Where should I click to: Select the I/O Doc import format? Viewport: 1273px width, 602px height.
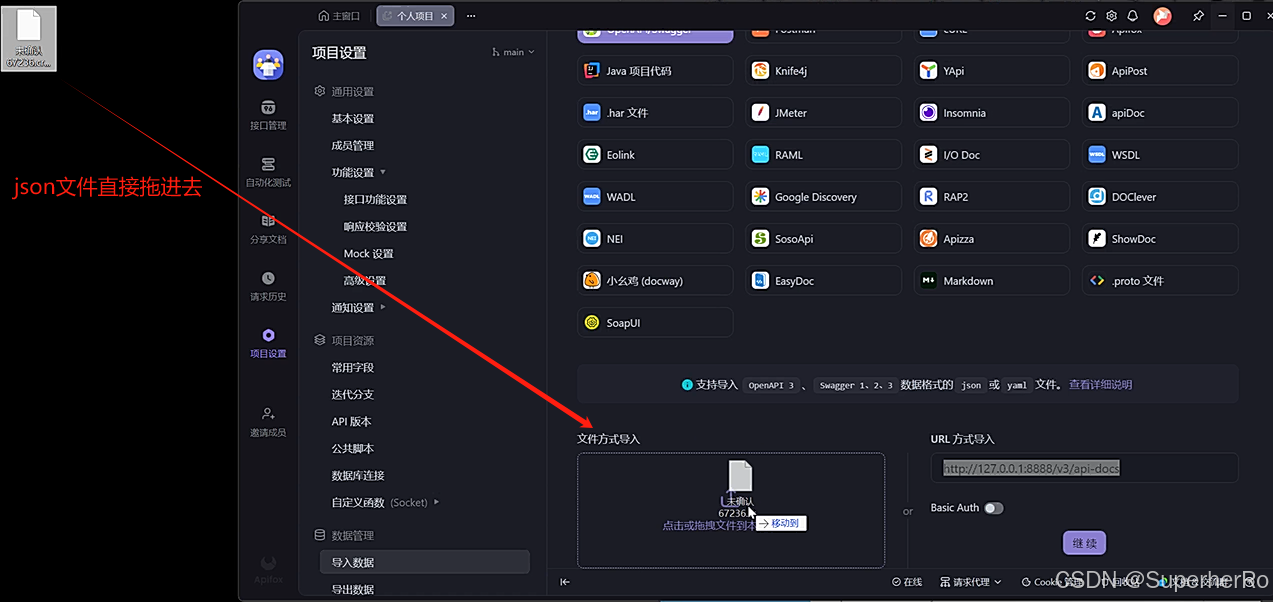(x=992, y=155)
